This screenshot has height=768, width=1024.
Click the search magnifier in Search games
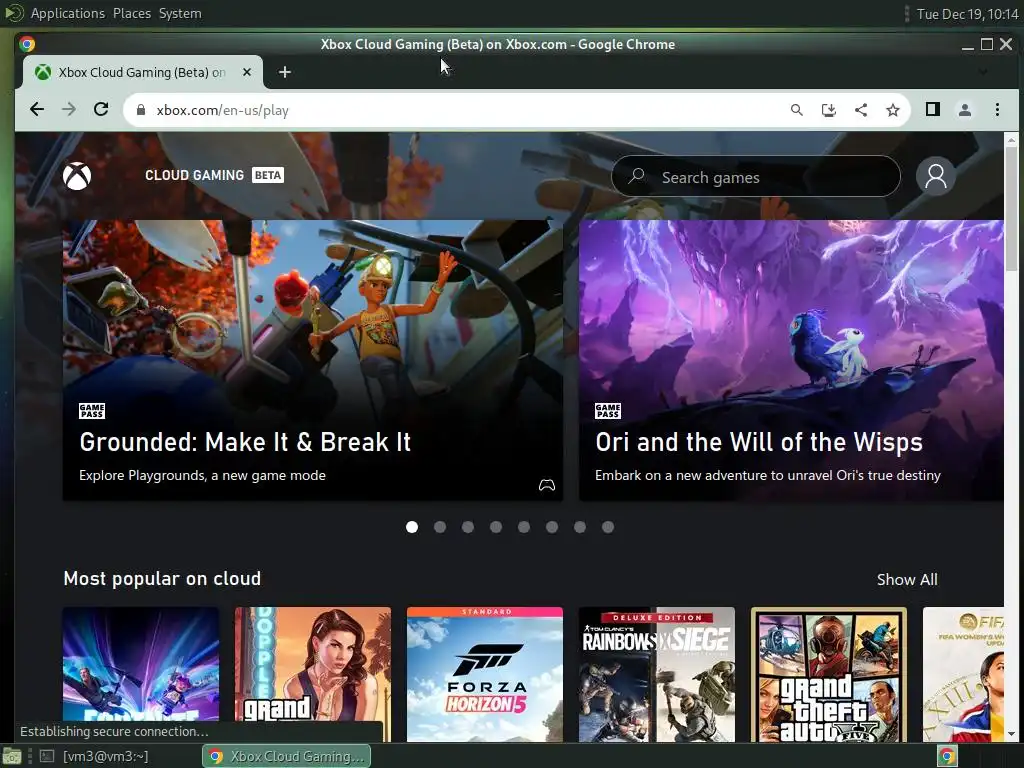(636, 176)
